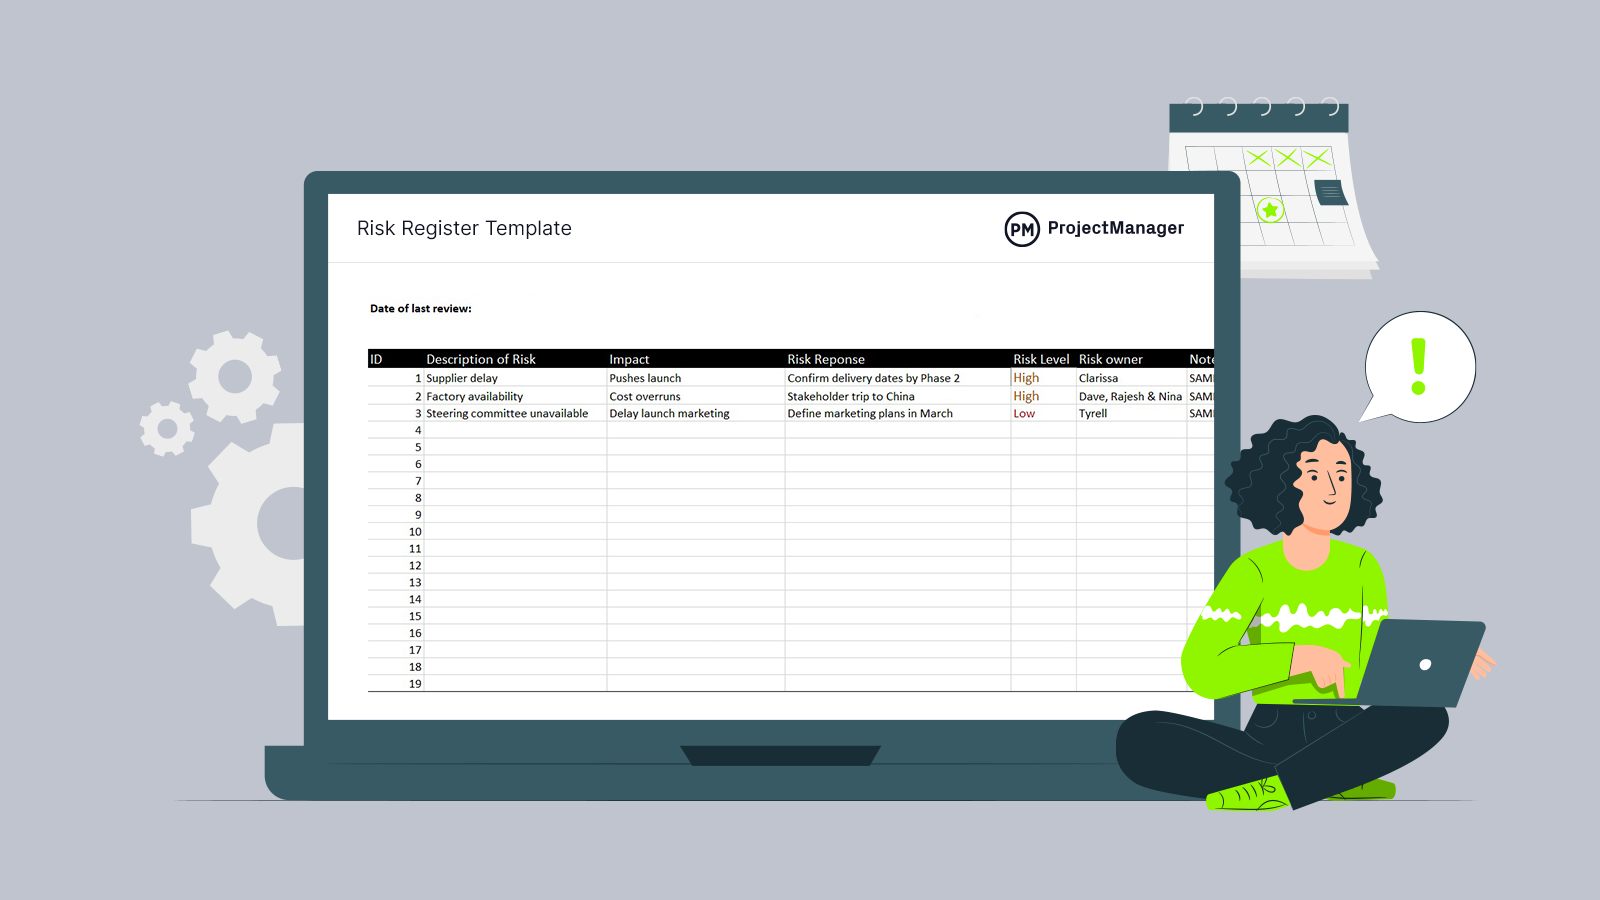Click the Supplier delay cell

click(462, 378)
